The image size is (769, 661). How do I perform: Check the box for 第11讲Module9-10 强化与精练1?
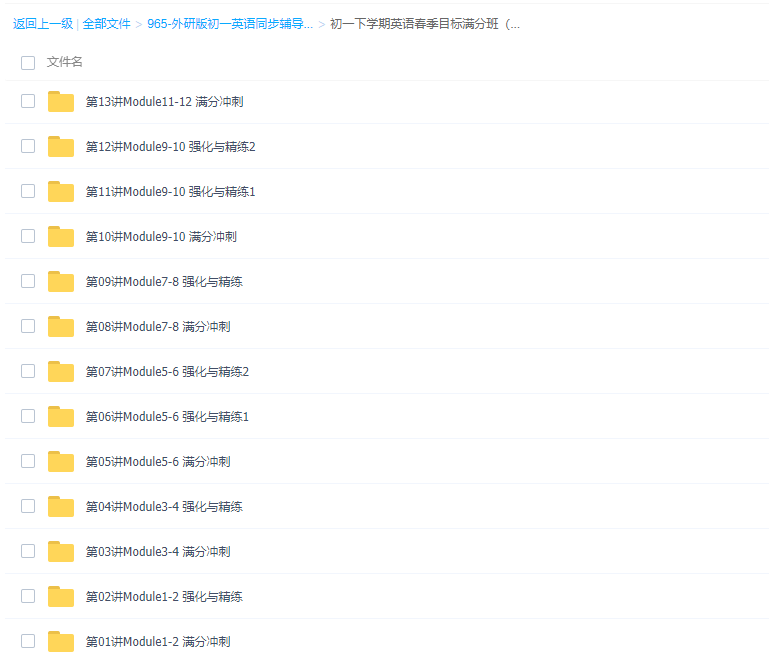click(28, 191)
